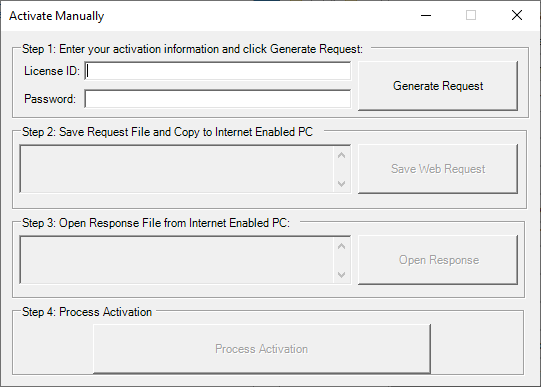The image size is (541, 387).
Task: Click the down arrow in the Step 2 scrollbar
Action: [x=342, y=183]
